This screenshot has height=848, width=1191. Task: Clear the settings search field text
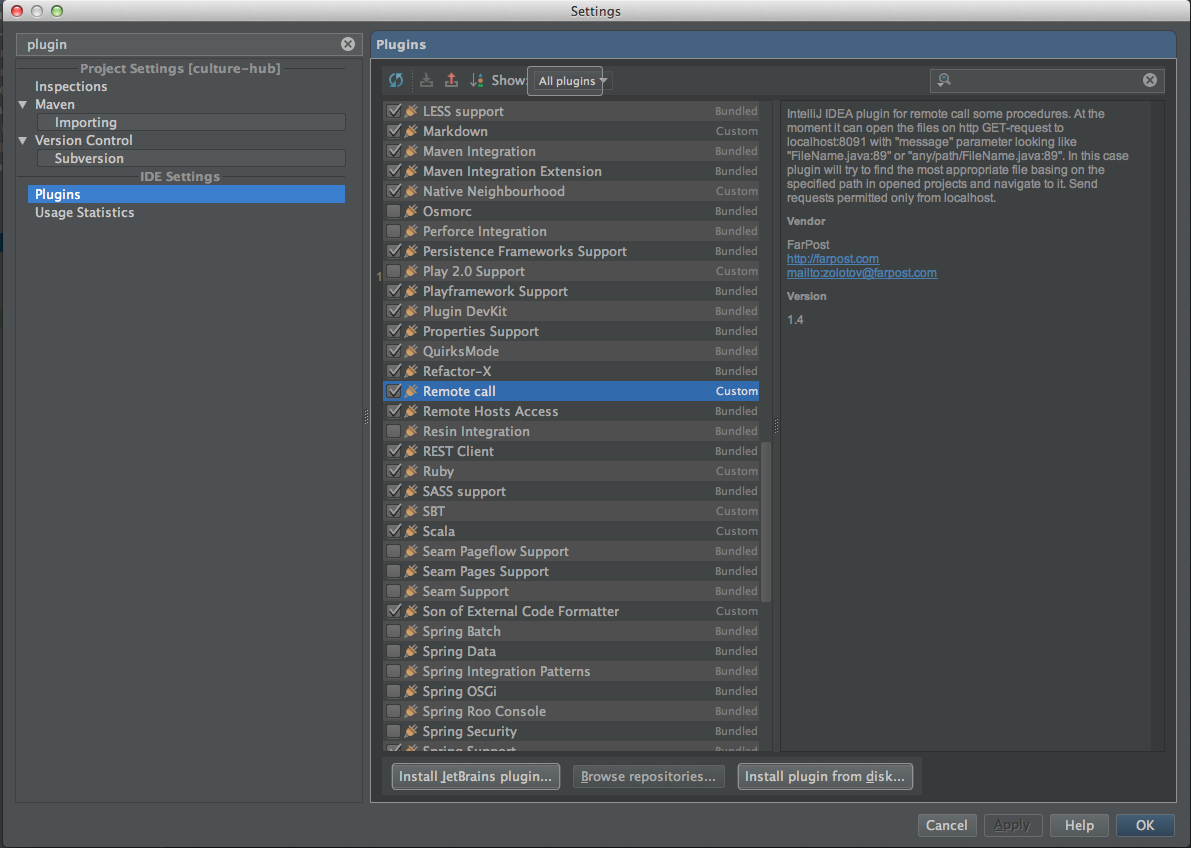tap(347, 44)
